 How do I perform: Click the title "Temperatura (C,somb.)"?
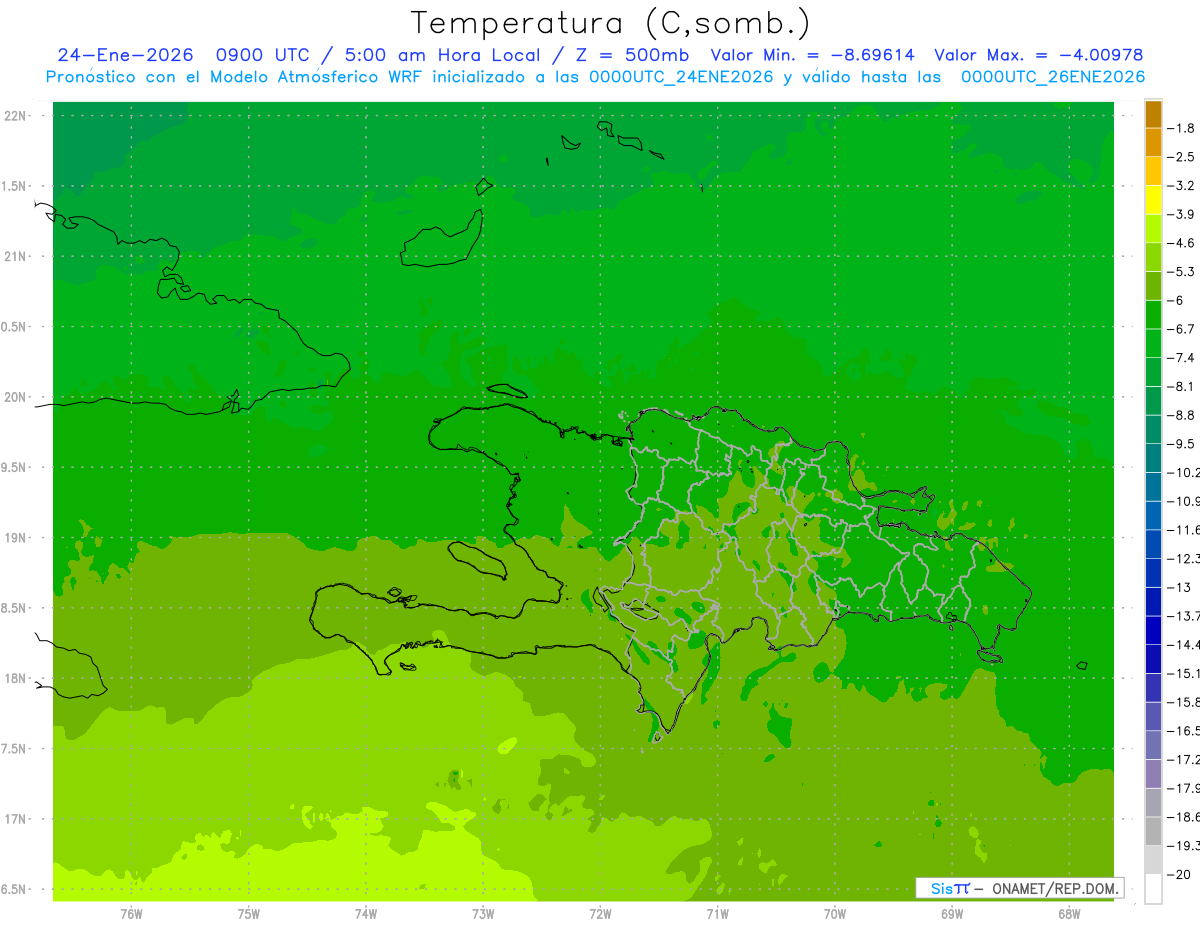[611, 22]
